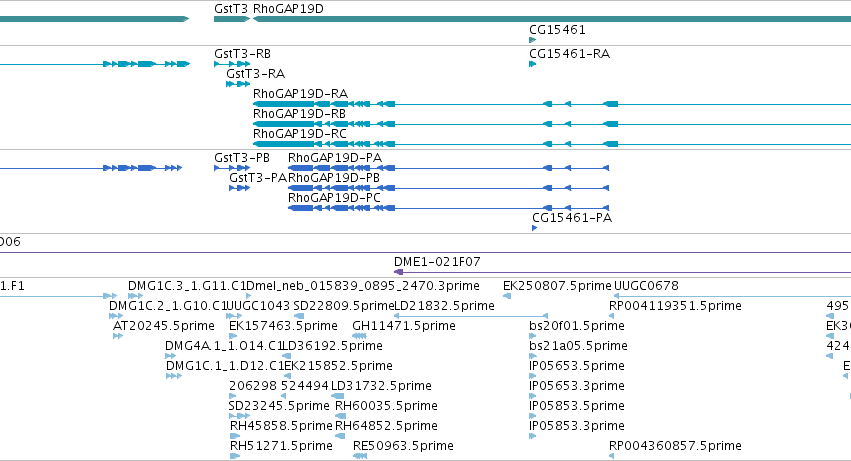The width and height of the screenshot is (851, 461).
Task: Select the UUGC0678 EST label
Action: tap(646, 286)
